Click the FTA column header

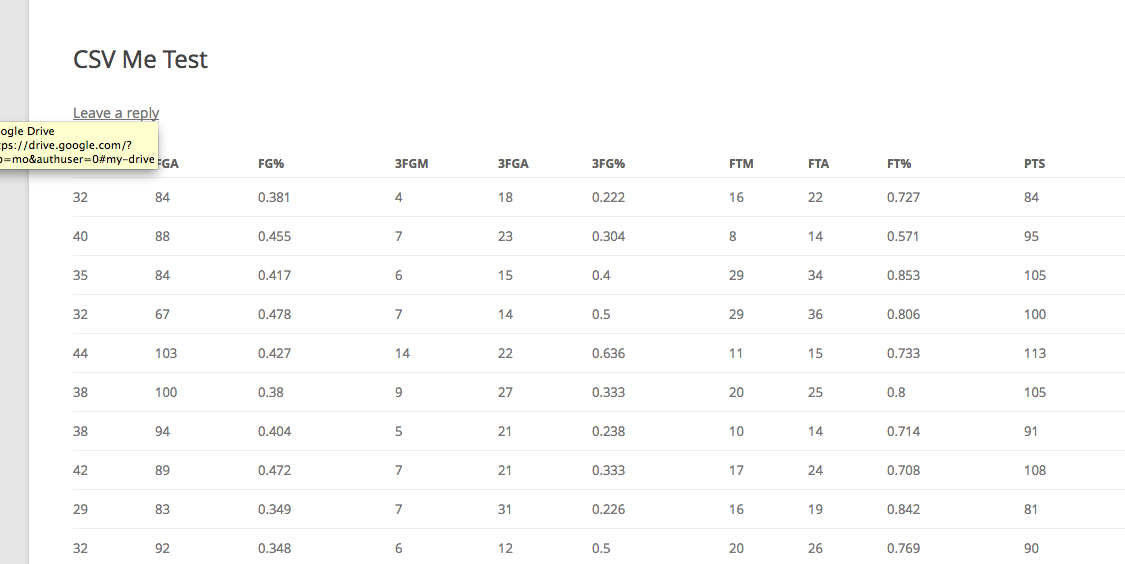819,164
